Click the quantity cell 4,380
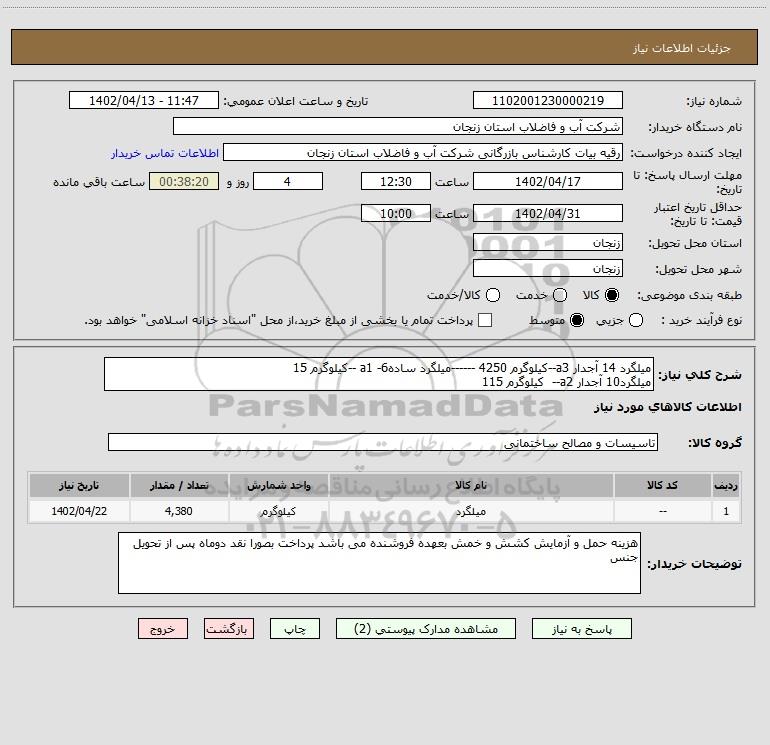 pyautogui.click(x=179, y=511)
